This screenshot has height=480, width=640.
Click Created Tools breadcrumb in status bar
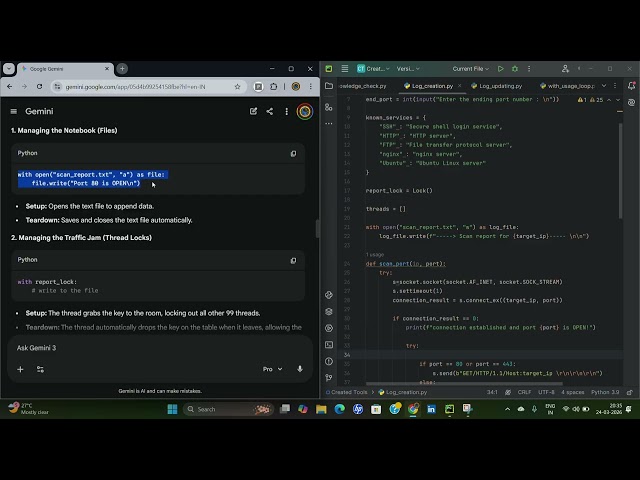click(349, 392)
